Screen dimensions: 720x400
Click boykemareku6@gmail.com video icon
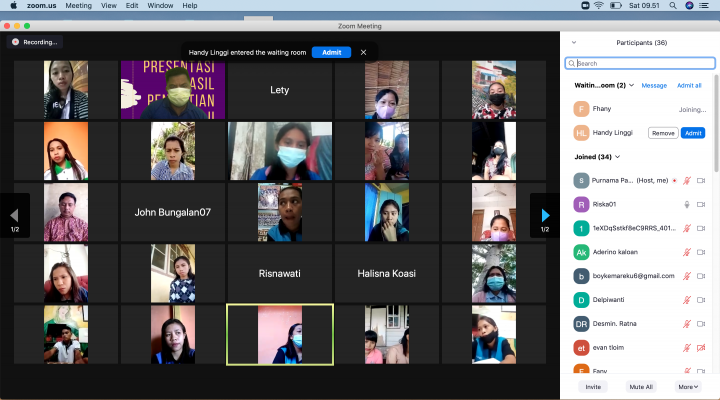pyautogui.click(x=701, y=276)
